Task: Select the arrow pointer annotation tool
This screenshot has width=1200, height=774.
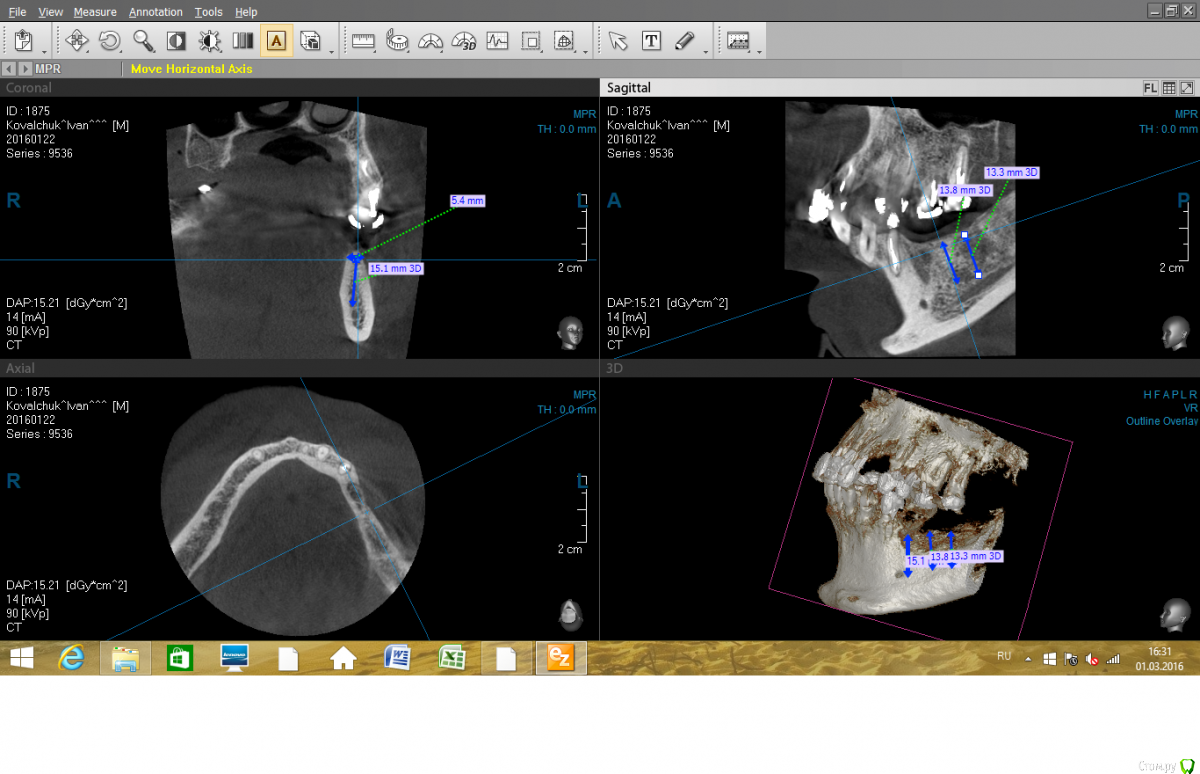Action: 618,41
